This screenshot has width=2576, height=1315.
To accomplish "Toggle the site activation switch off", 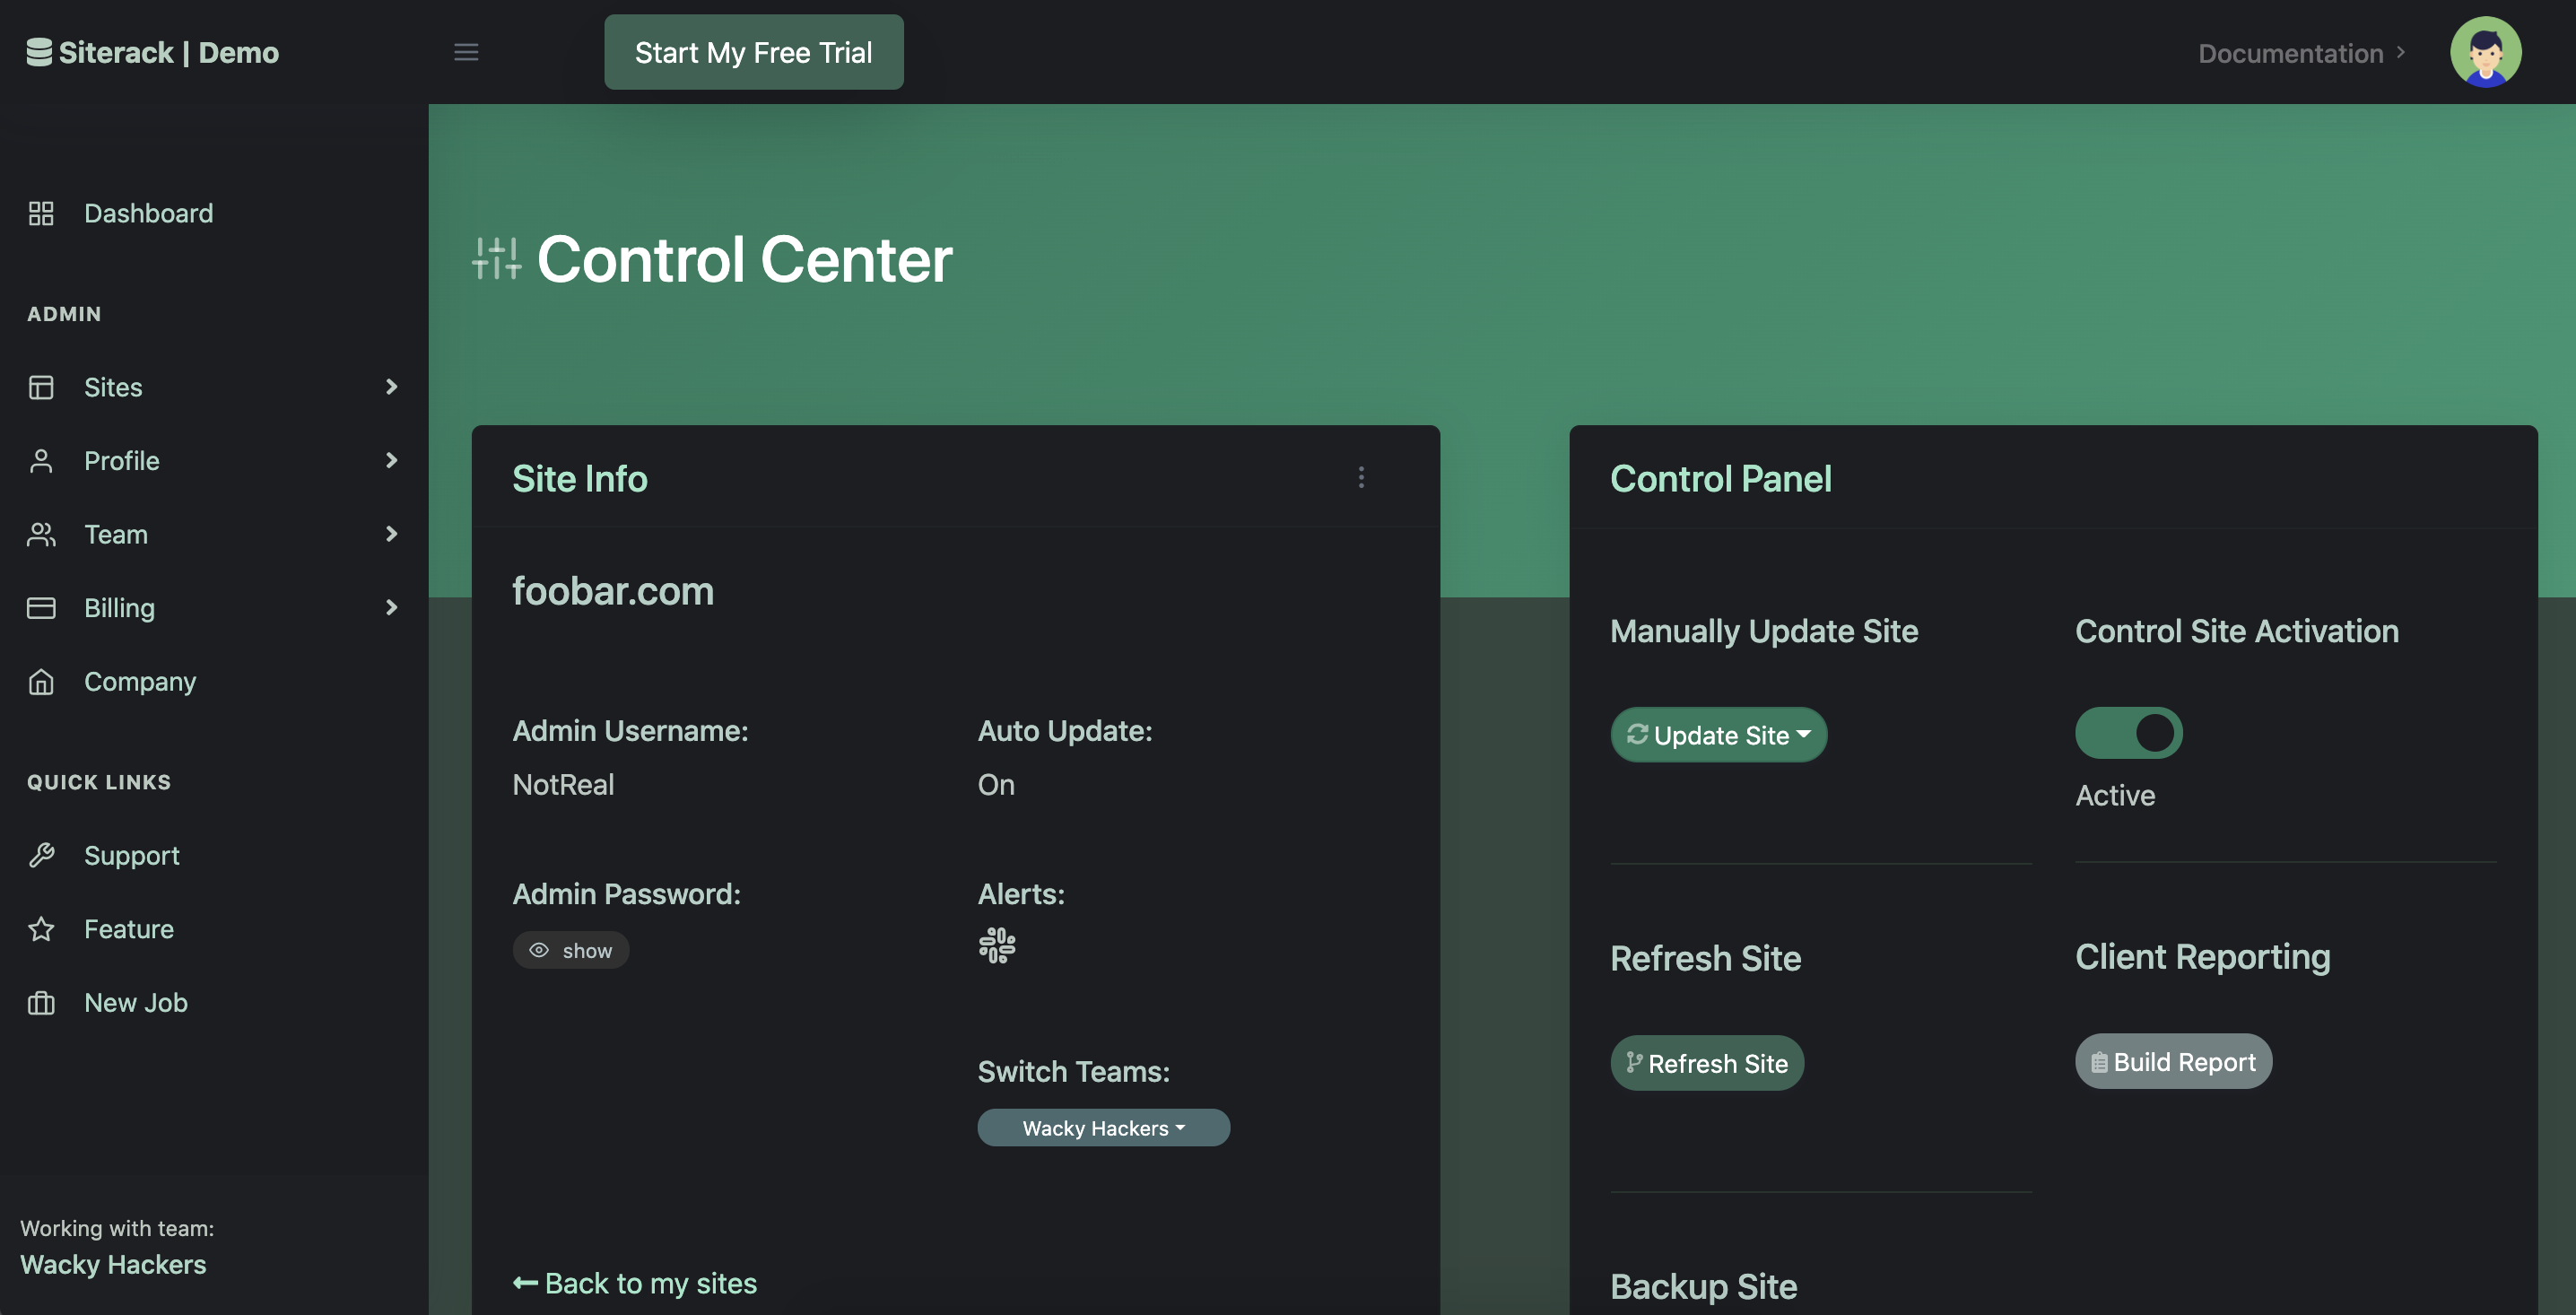I will pyautogui.click(x=2128, y=733).
